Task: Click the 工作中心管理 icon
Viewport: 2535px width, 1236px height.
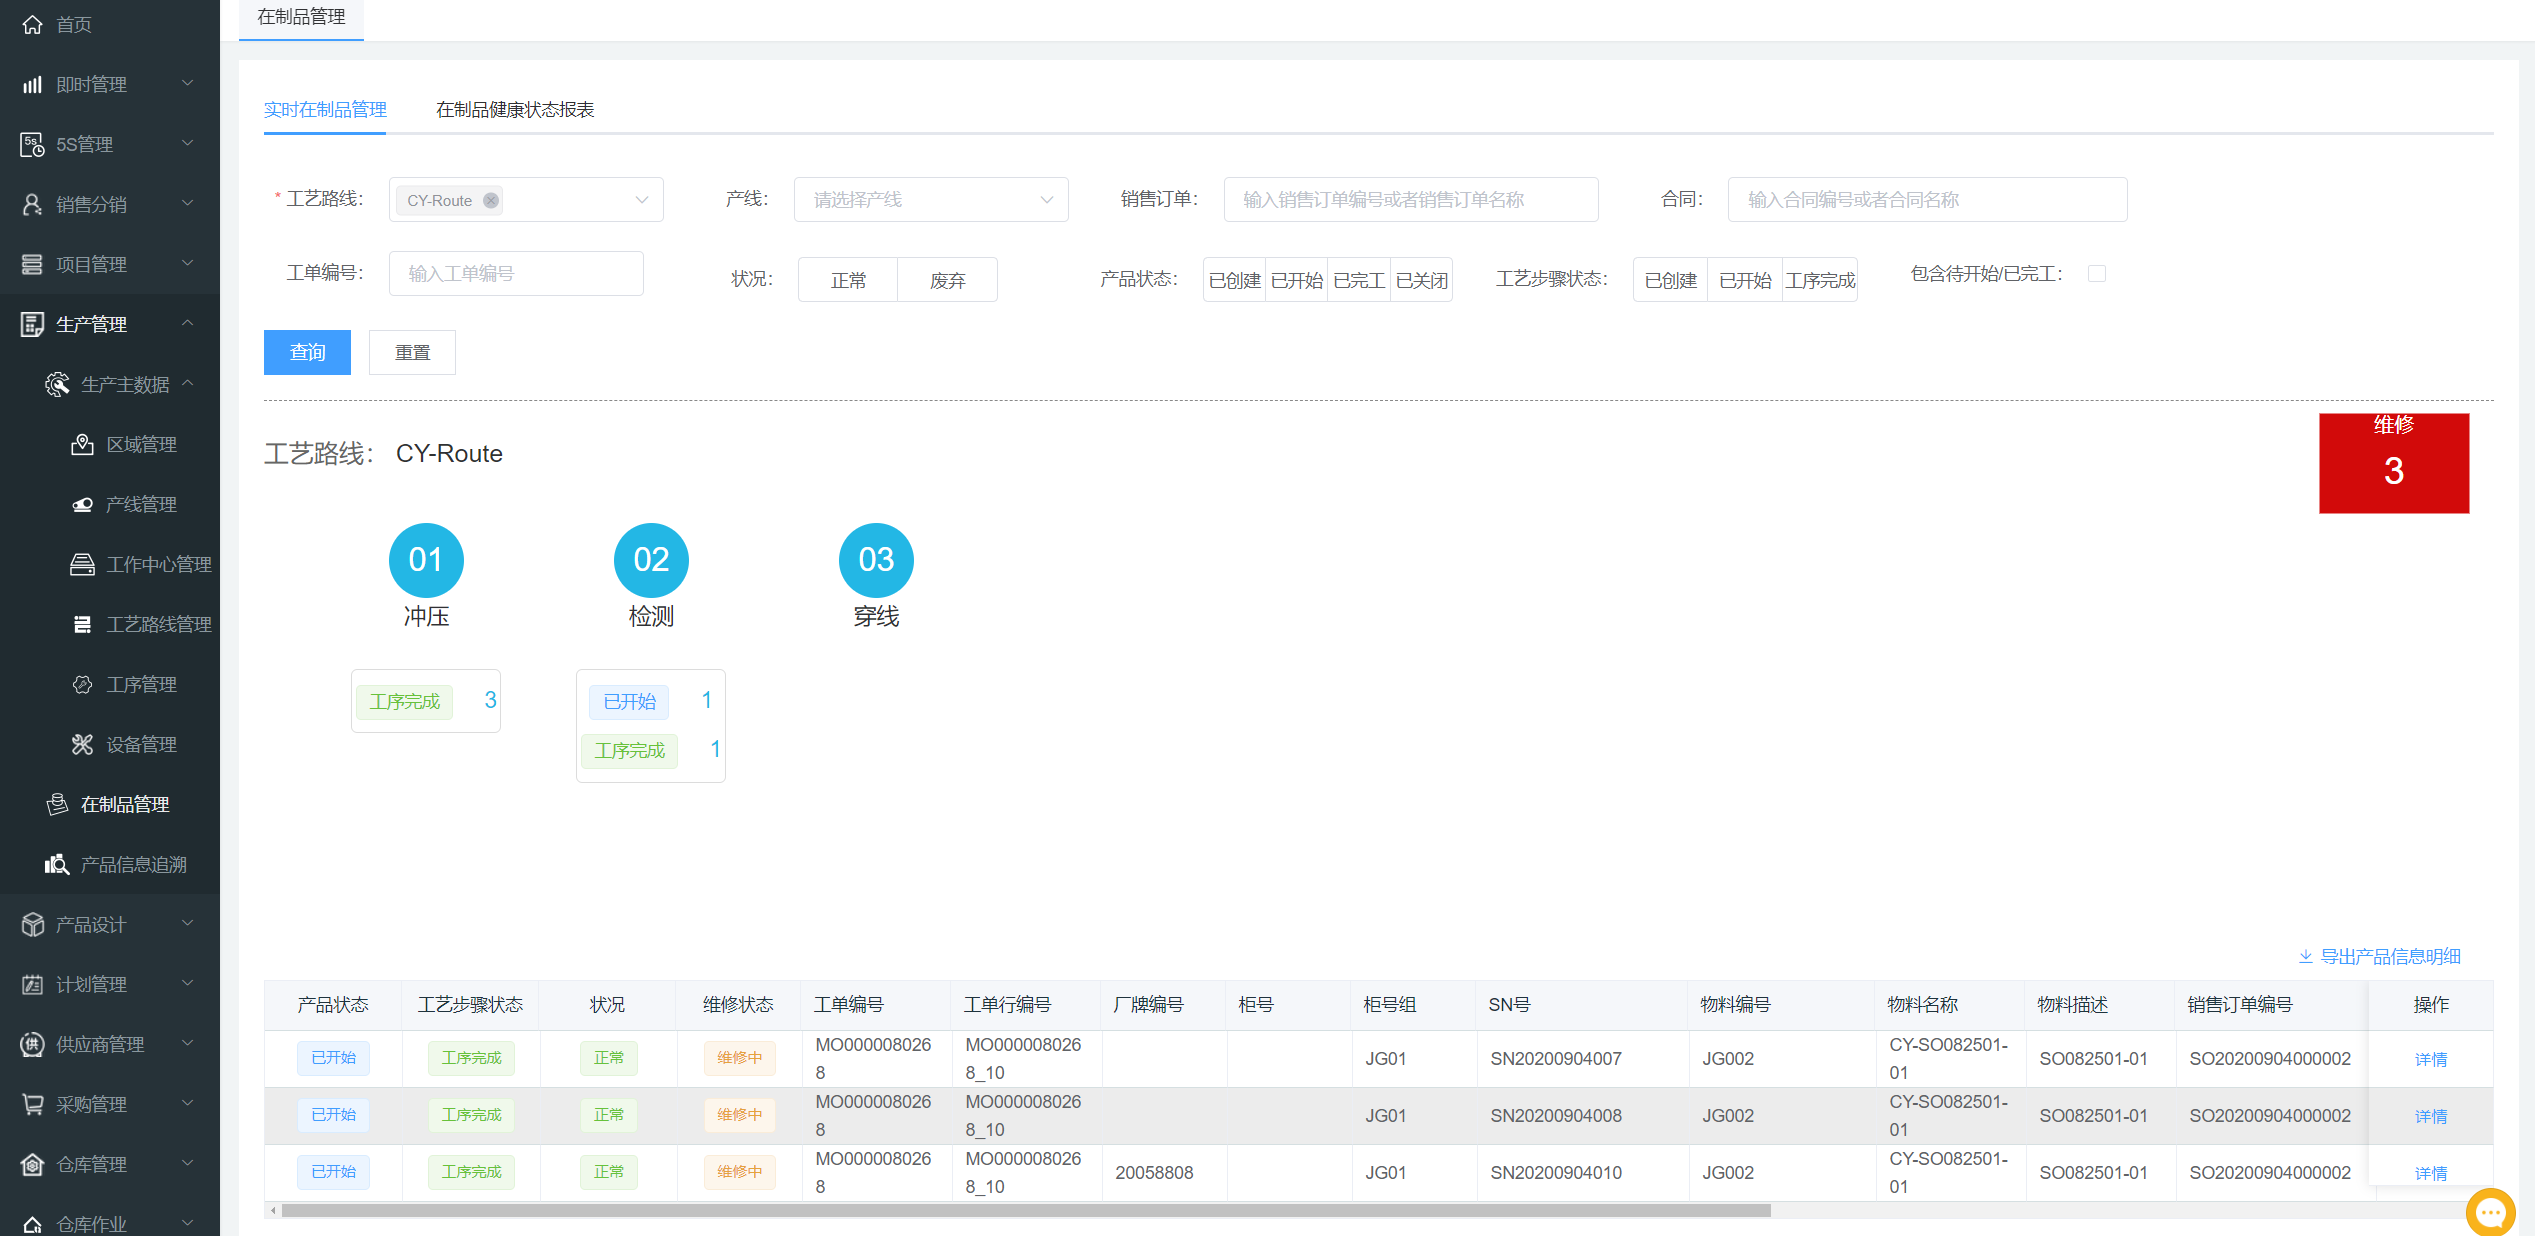Action: (82, 564)
